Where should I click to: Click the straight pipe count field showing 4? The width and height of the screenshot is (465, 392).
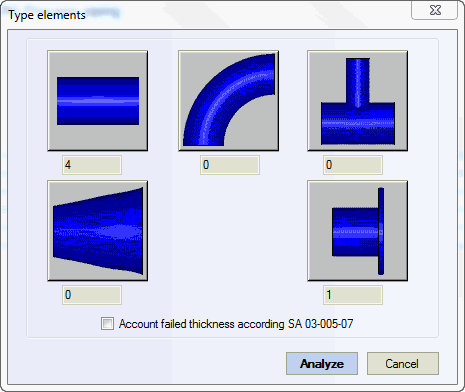92,165
